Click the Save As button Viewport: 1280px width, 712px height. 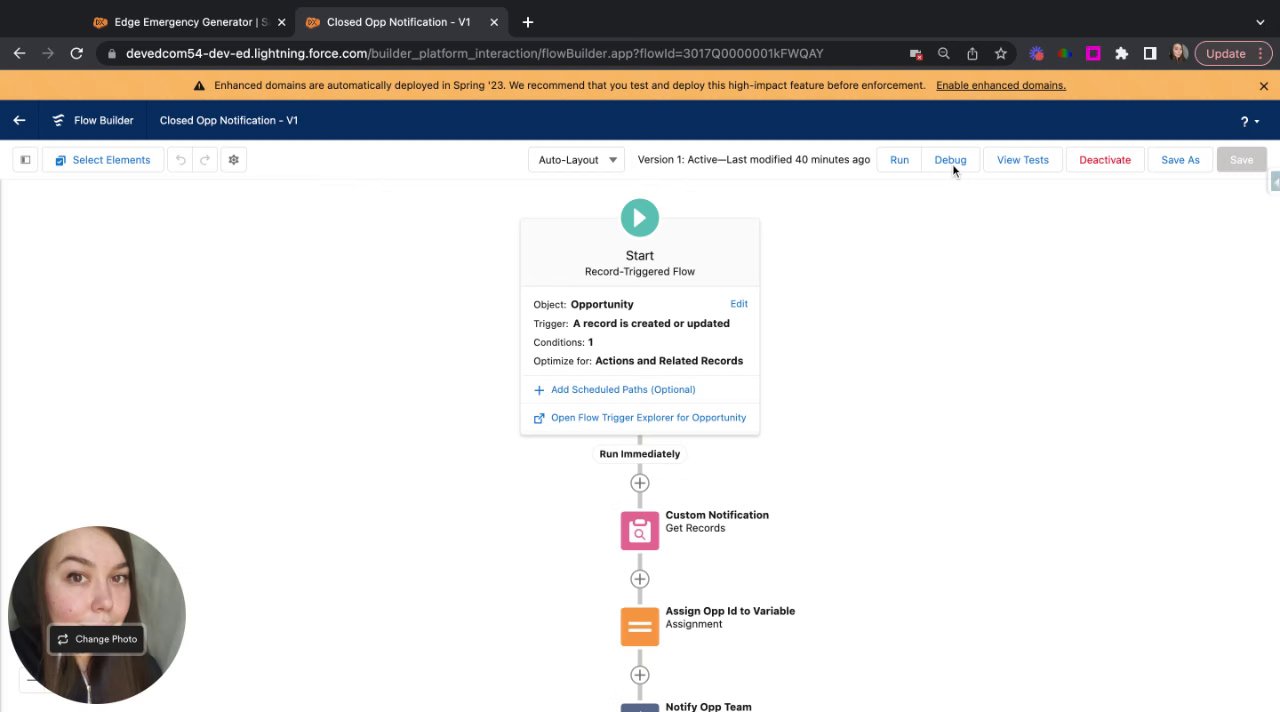1180,160
